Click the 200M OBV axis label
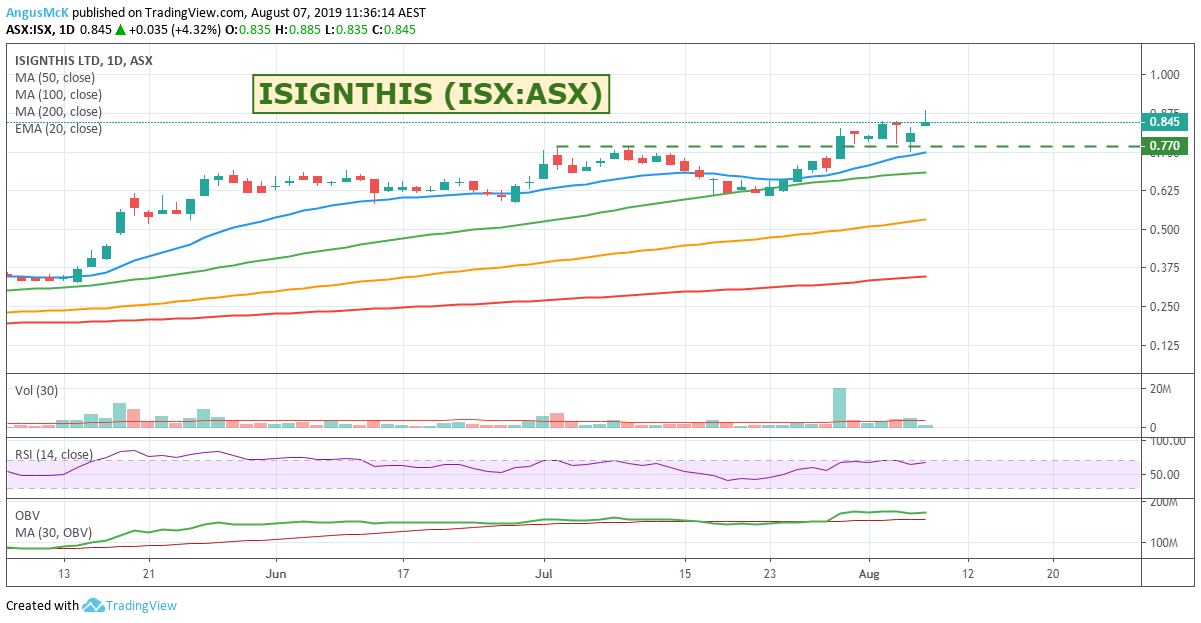Viewport: 1201px width, 623px height. click(x=1163, y=503)
